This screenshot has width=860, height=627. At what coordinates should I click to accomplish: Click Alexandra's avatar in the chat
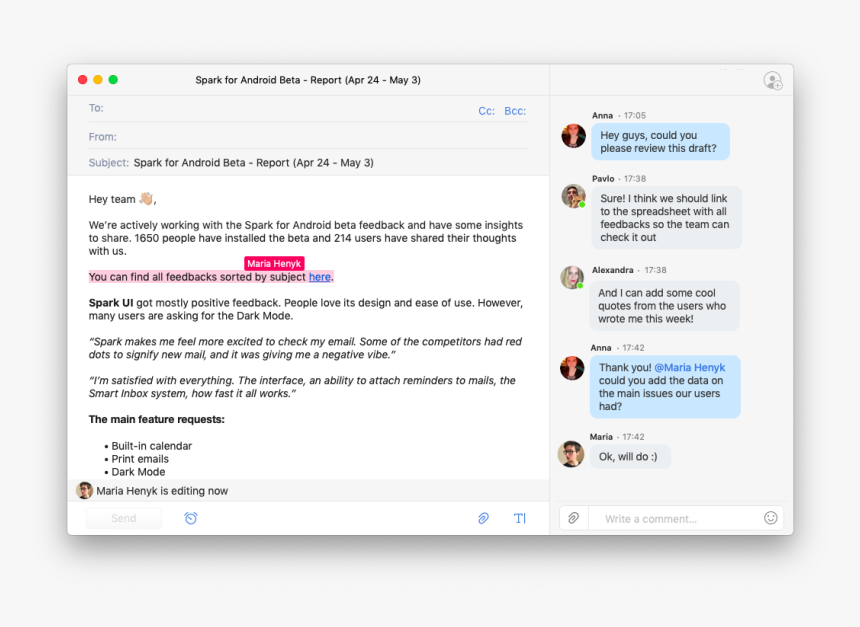[572, 278]
